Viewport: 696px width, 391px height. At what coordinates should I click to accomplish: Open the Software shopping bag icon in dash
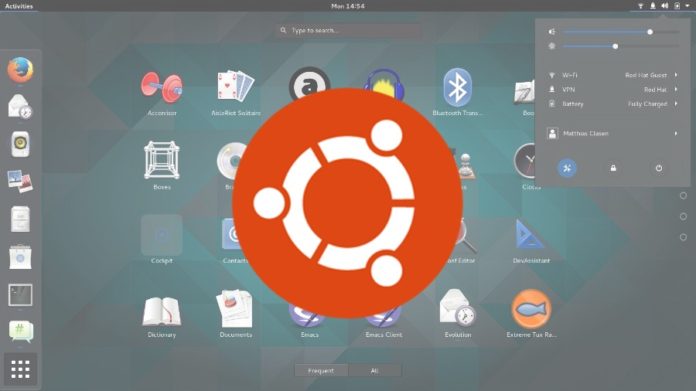(x=20, y=257)
